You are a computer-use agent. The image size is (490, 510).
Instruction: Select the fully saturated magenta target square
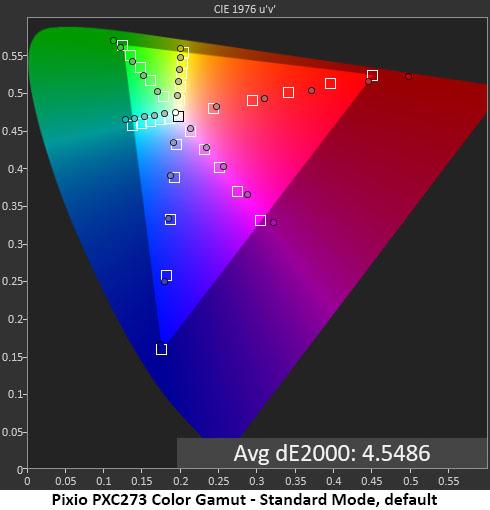coord(260,220)
